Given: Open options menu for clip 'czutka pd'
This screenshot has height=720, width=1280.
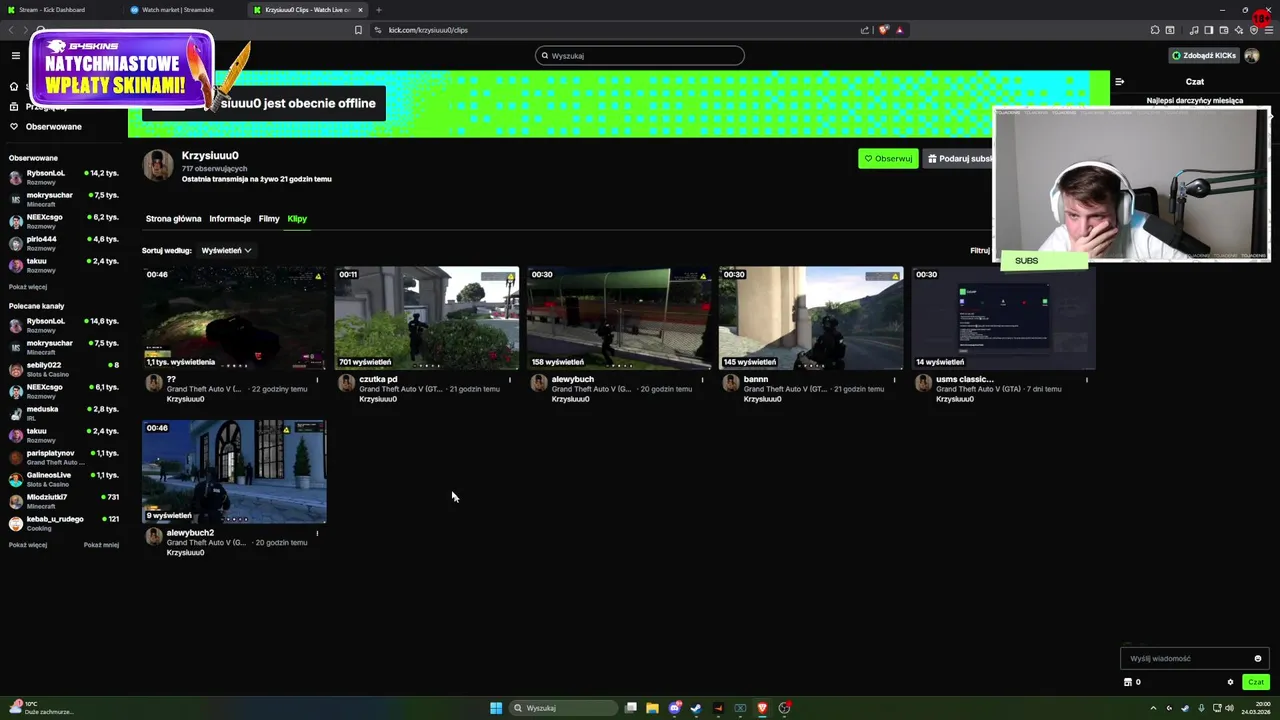Looking at the screenshot, I should (509, 380).
